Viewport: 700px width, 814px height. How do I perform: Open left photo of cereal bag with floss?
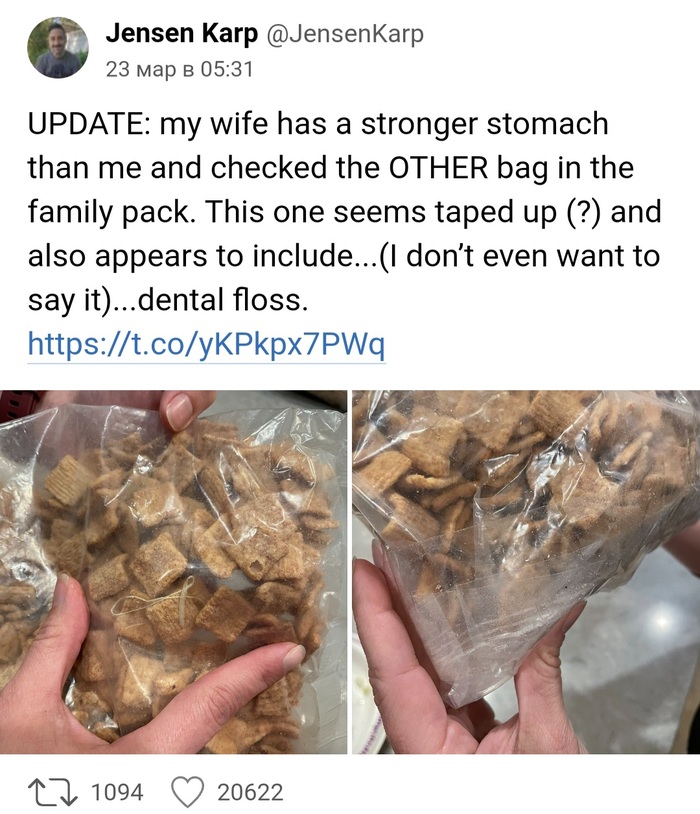click(173, 572)
